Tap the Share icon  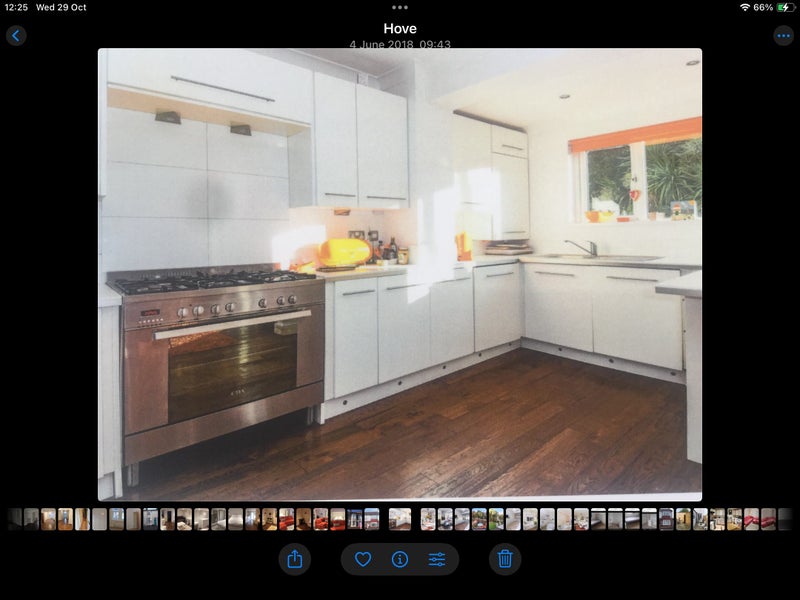coord(295,559)
